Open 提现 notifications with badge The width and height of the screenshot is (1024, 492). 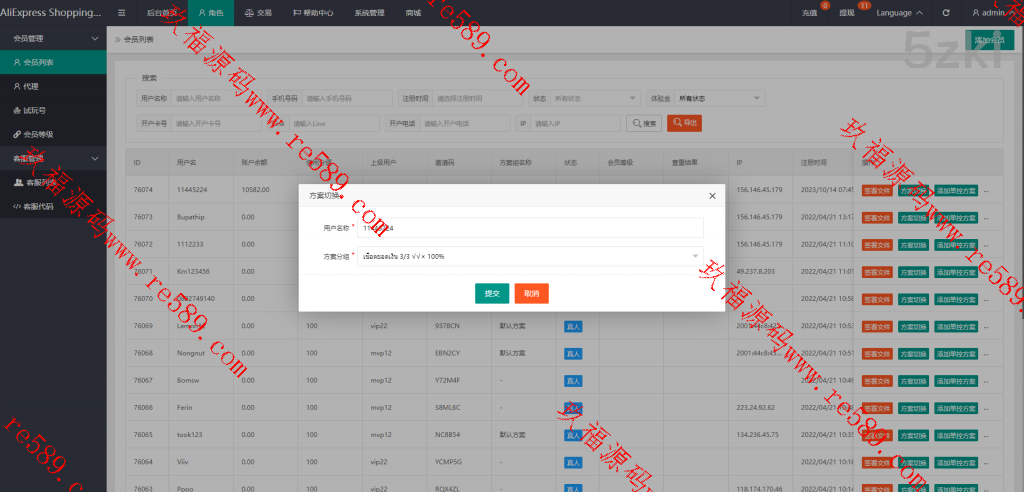(847, 13)
